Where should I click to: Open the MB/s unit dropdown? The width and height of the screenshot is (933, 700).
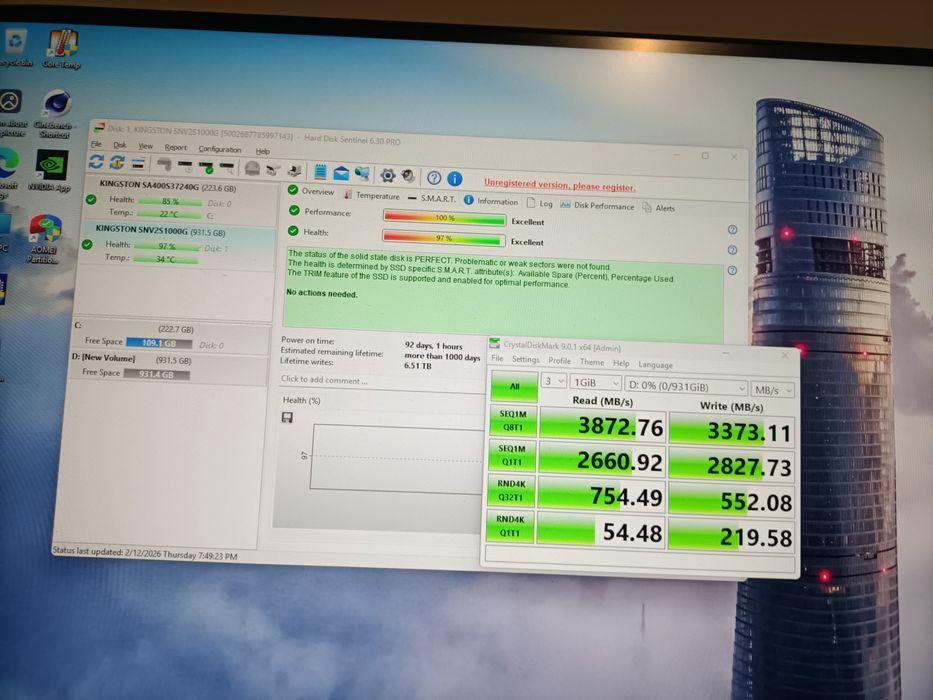[x=772, y=390]
